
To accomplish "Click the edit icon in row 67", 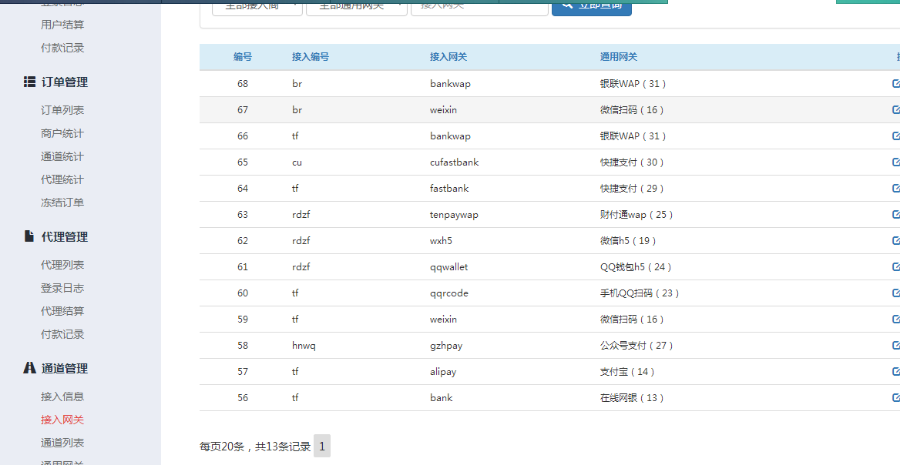I will [x=895, y=109].
